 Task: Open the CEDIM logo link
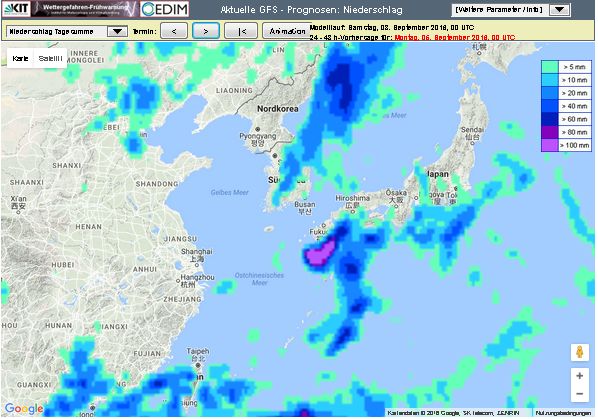pyautogui.click(x=165, y=9)
